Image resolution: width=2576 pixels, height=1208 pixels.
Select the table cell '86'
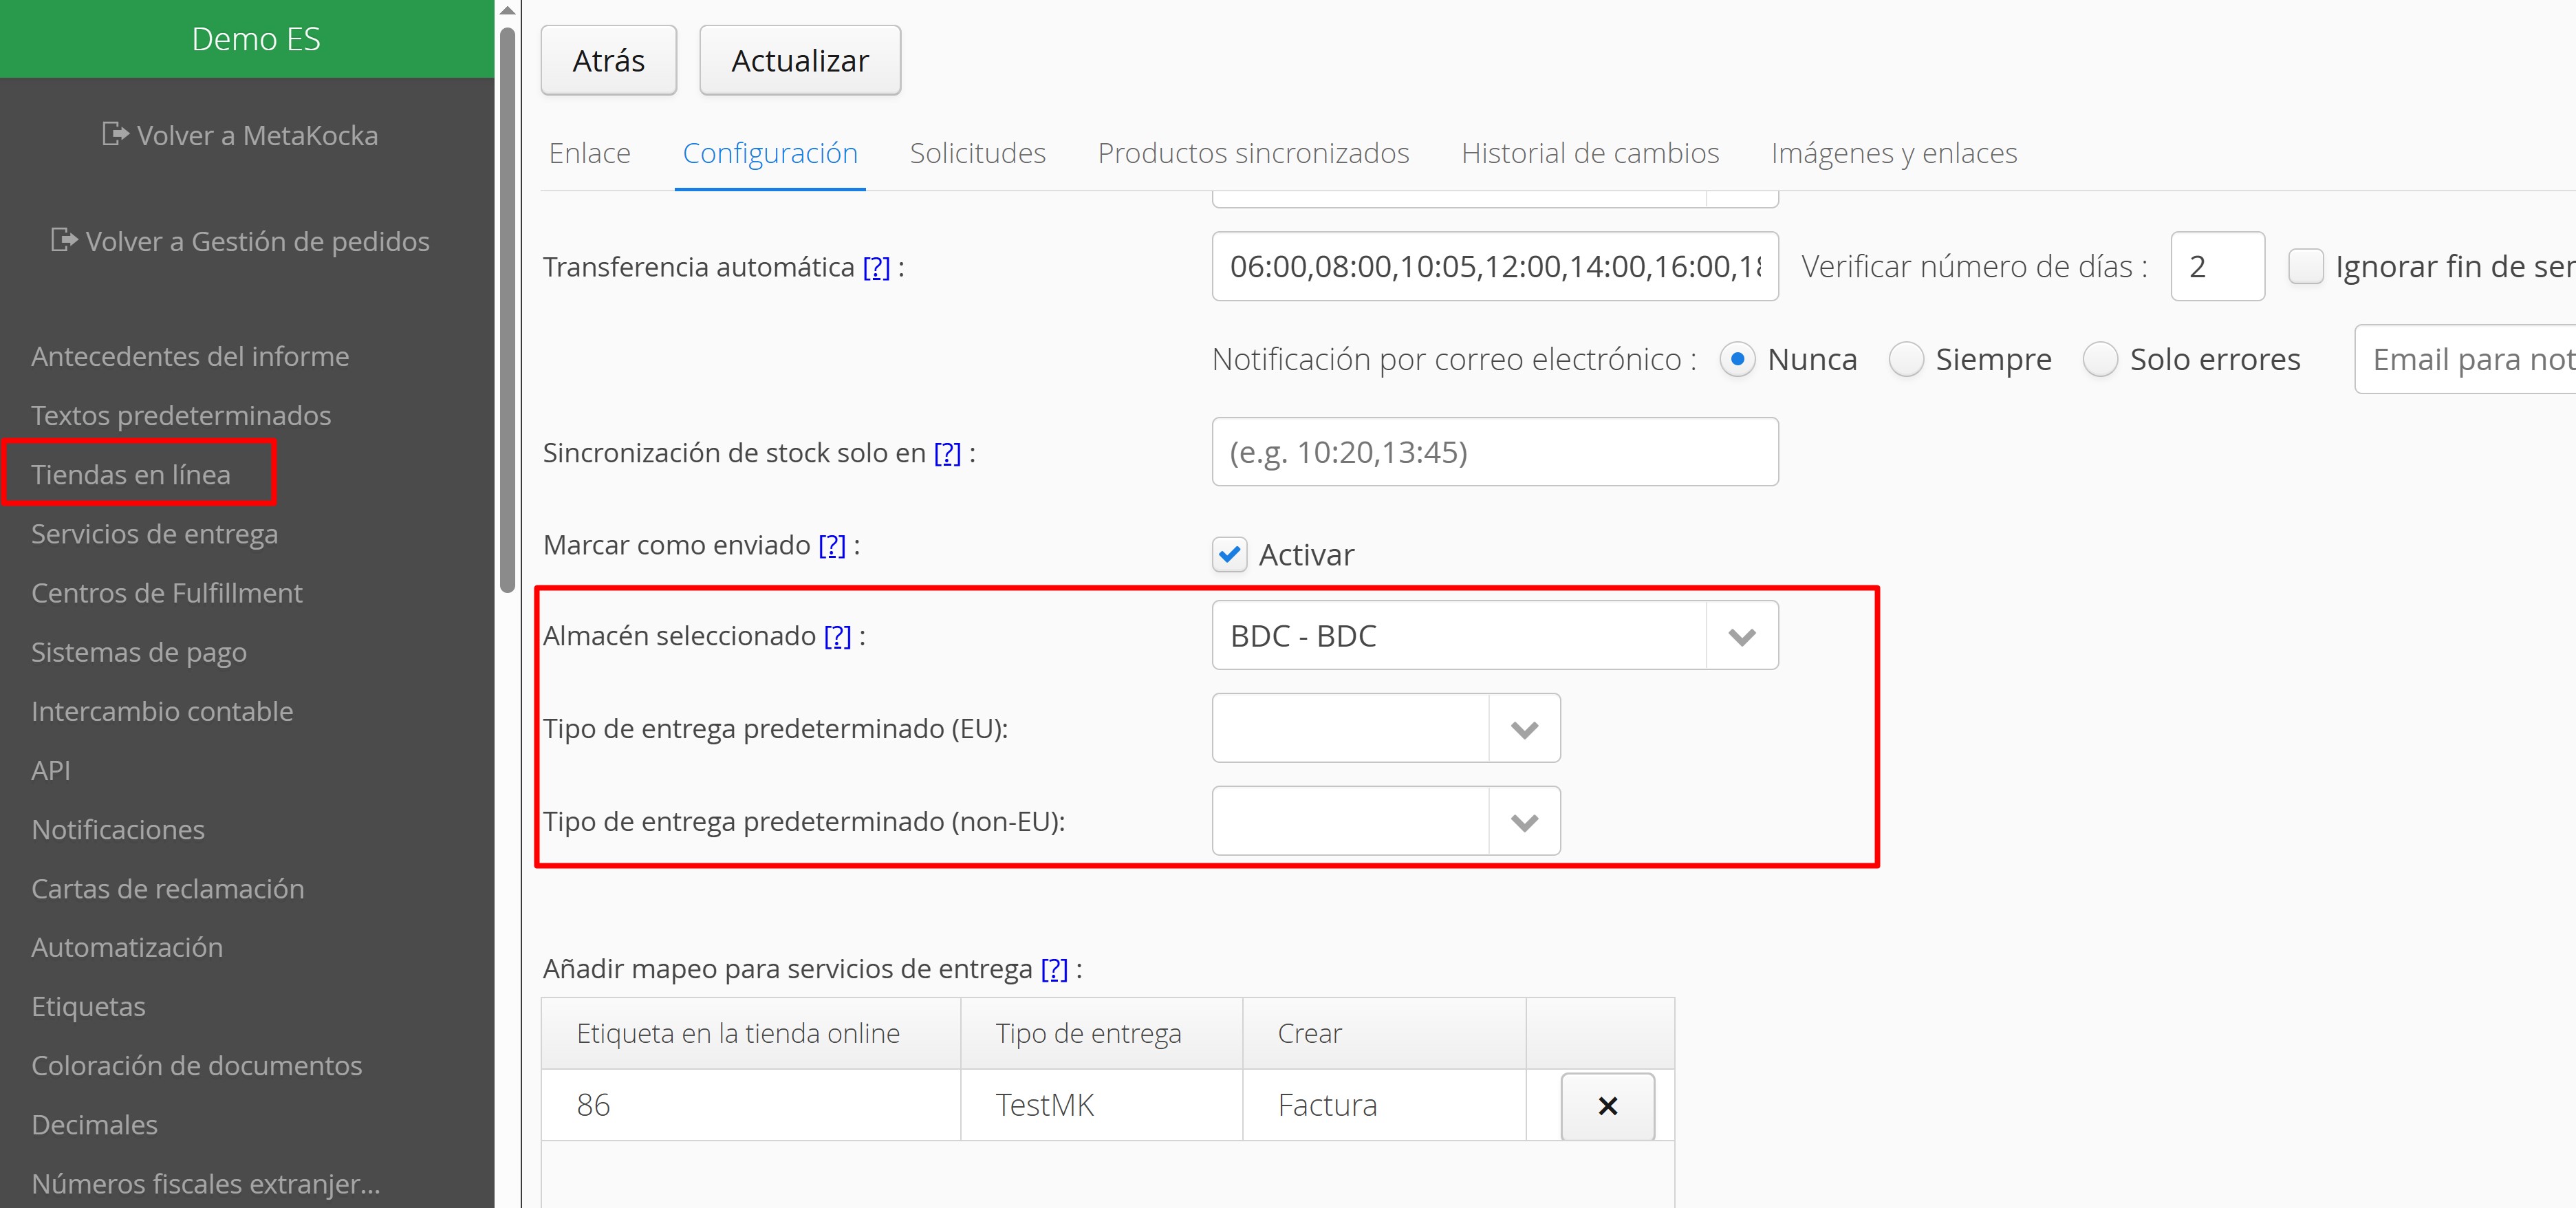tap(751, 1105)
